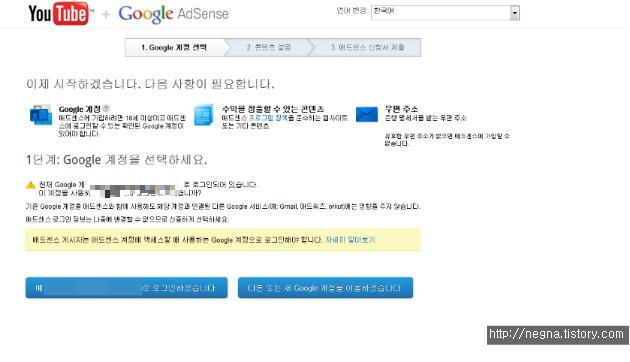Click the YouTube logo
The image size is (630, 362).
[x=60, y=14]
